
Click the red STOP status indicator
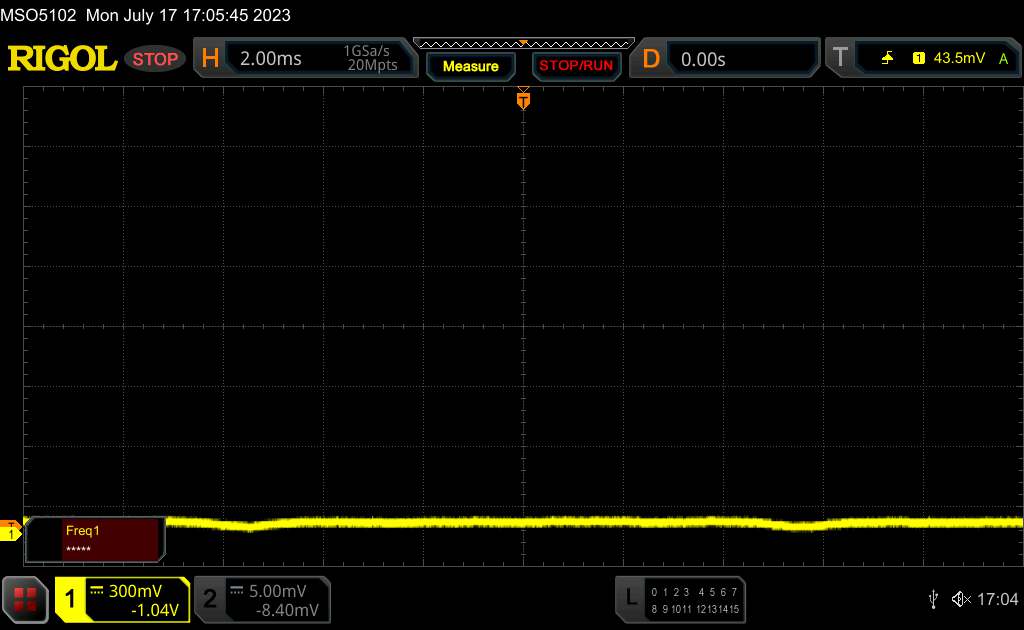(x=155, y=59)
